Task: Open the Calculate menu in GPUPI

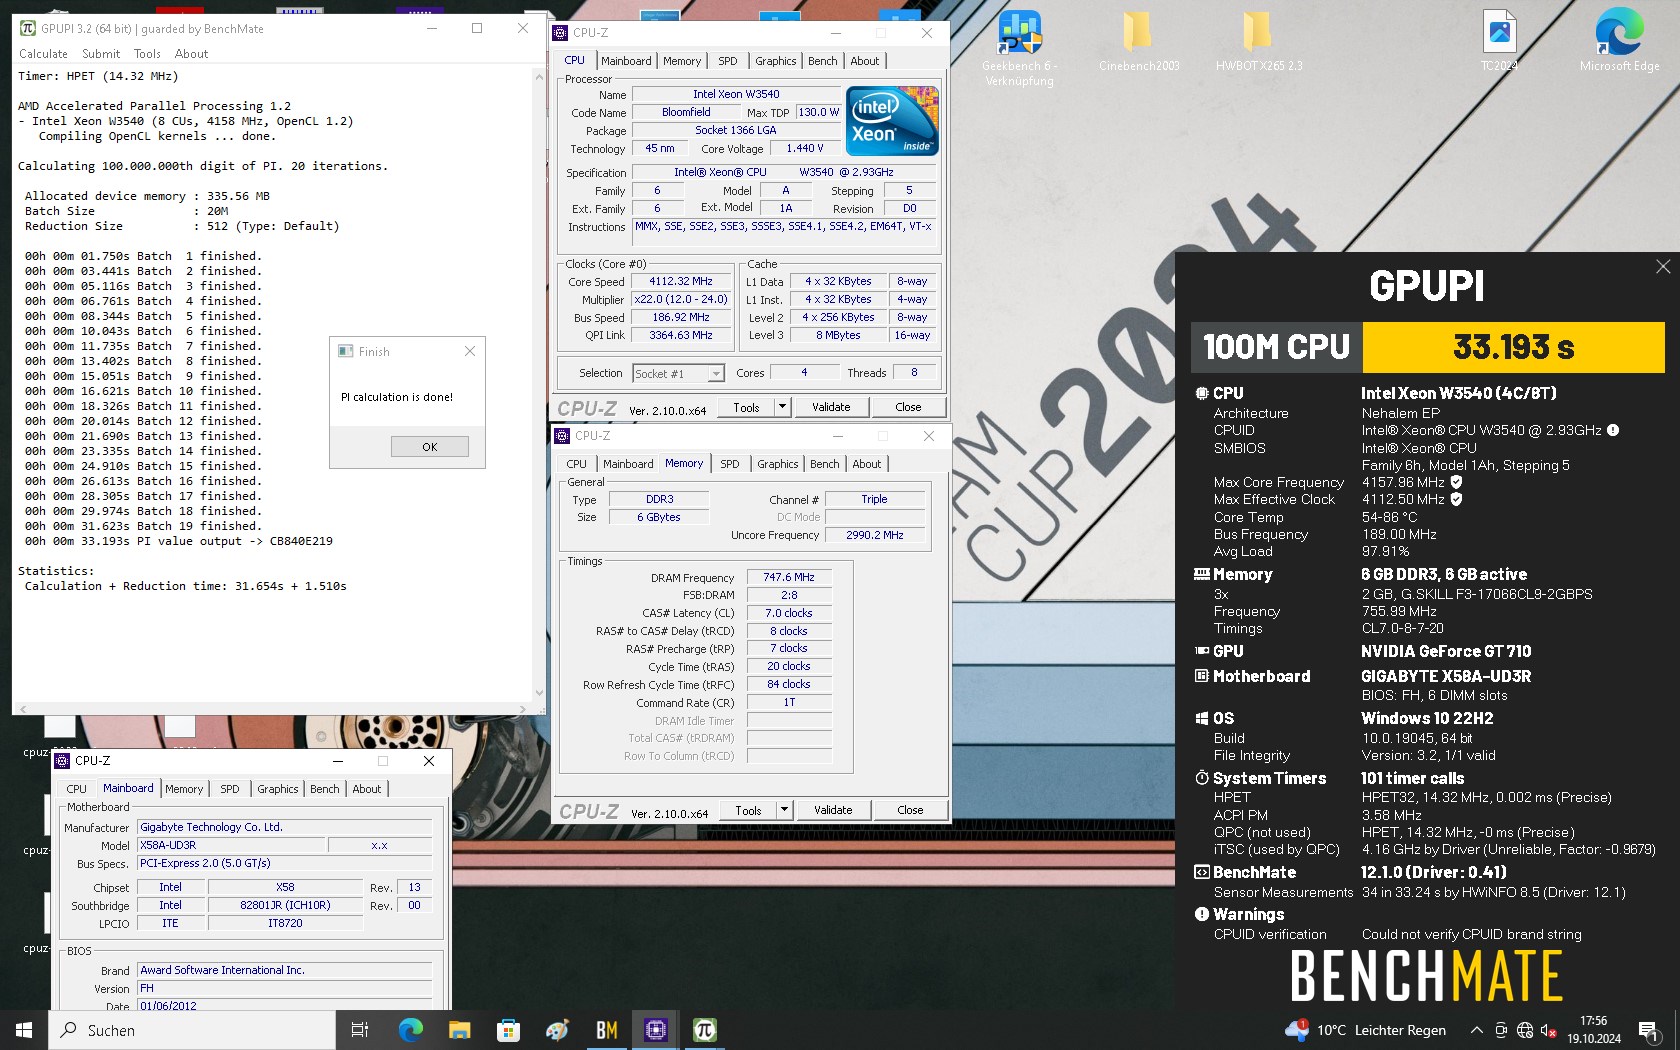Action: pyautogui.click(x=43, y=54)
